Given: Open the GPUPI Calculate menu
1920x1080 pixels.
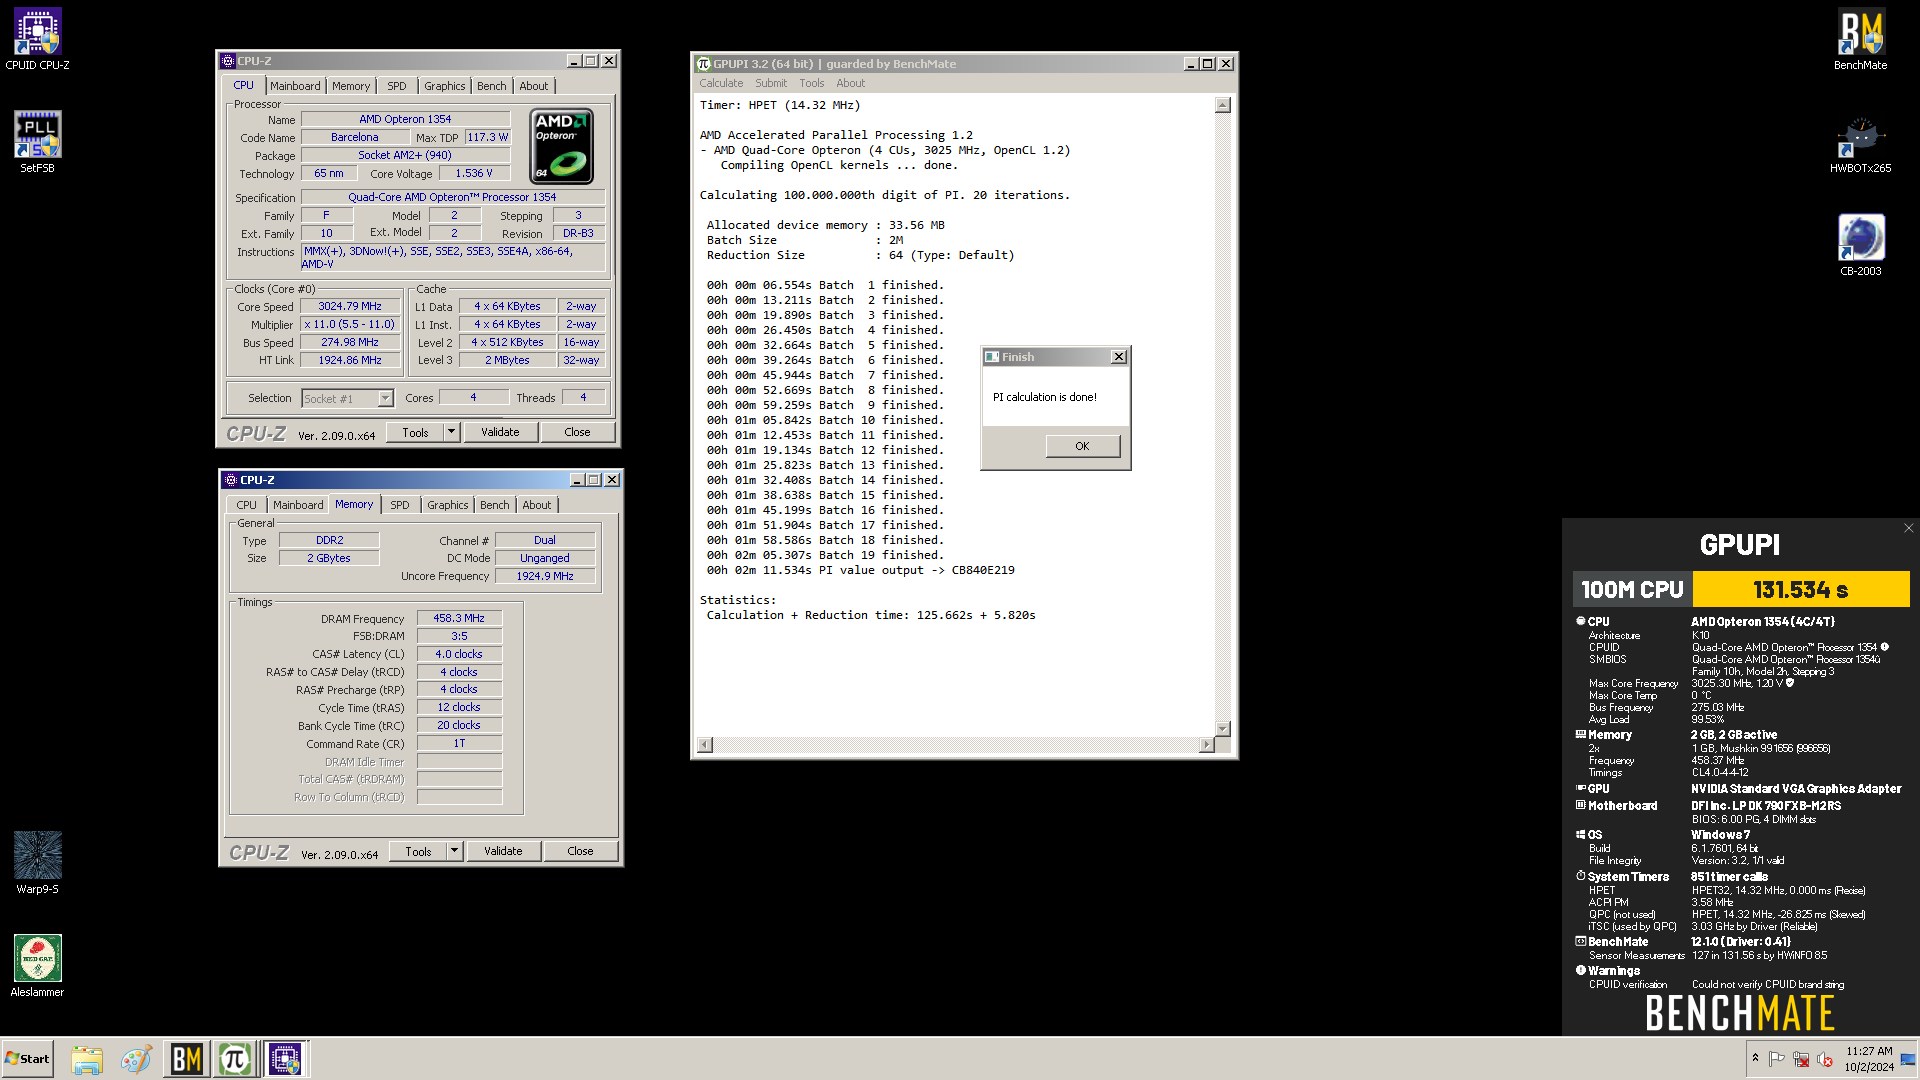Looking at the screenshot, I should (721, 83).
